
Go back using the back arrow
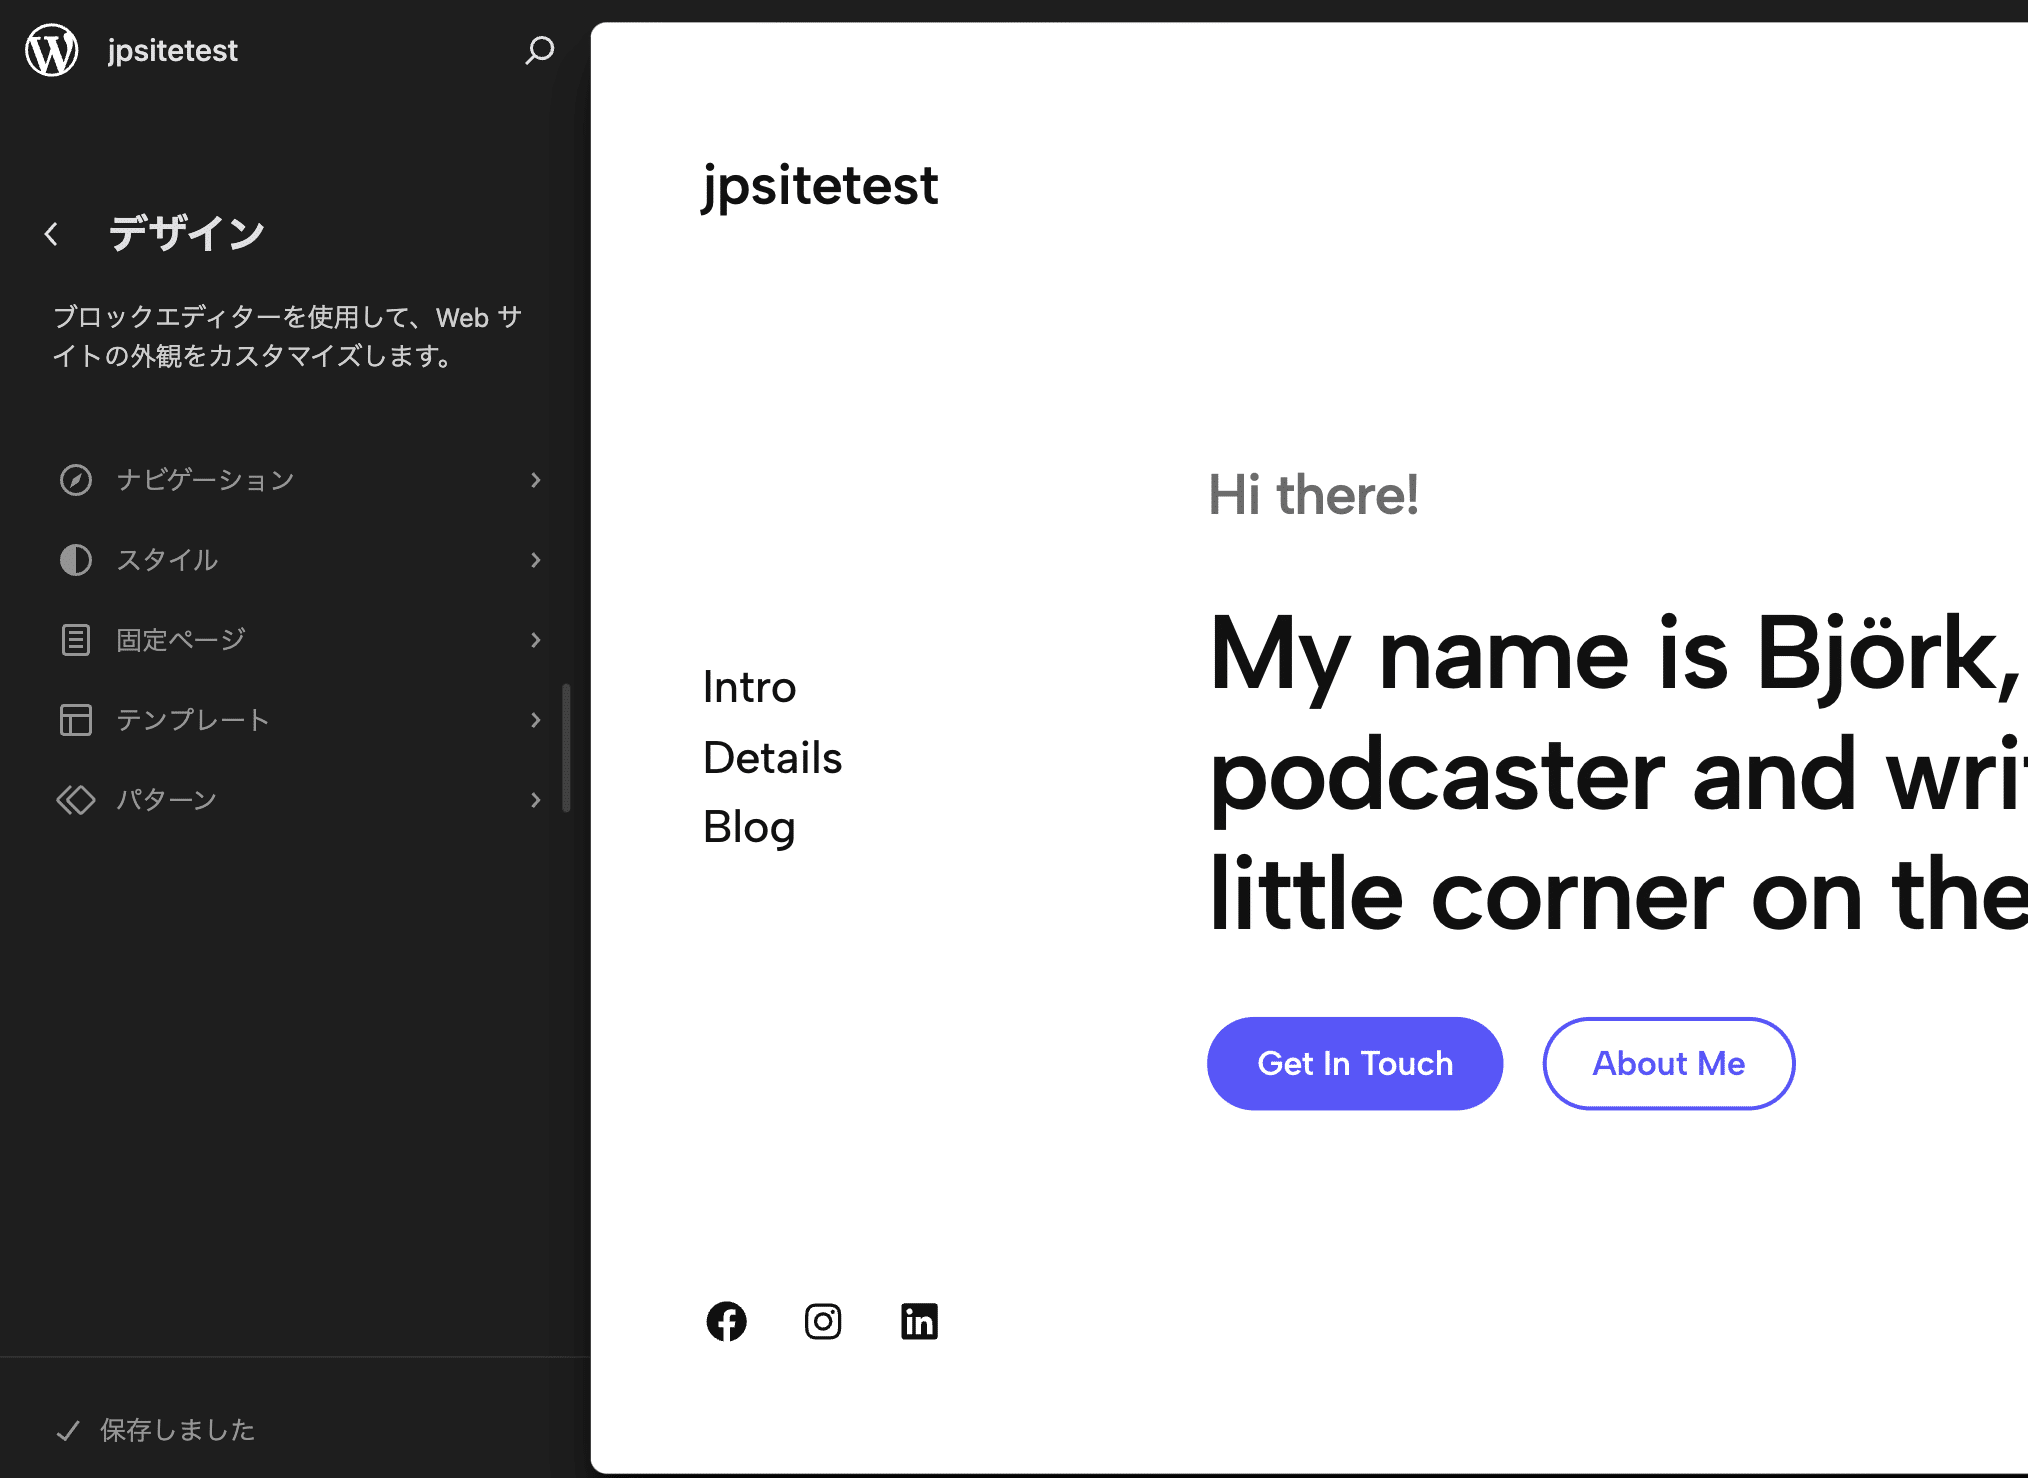pos(50,233)
